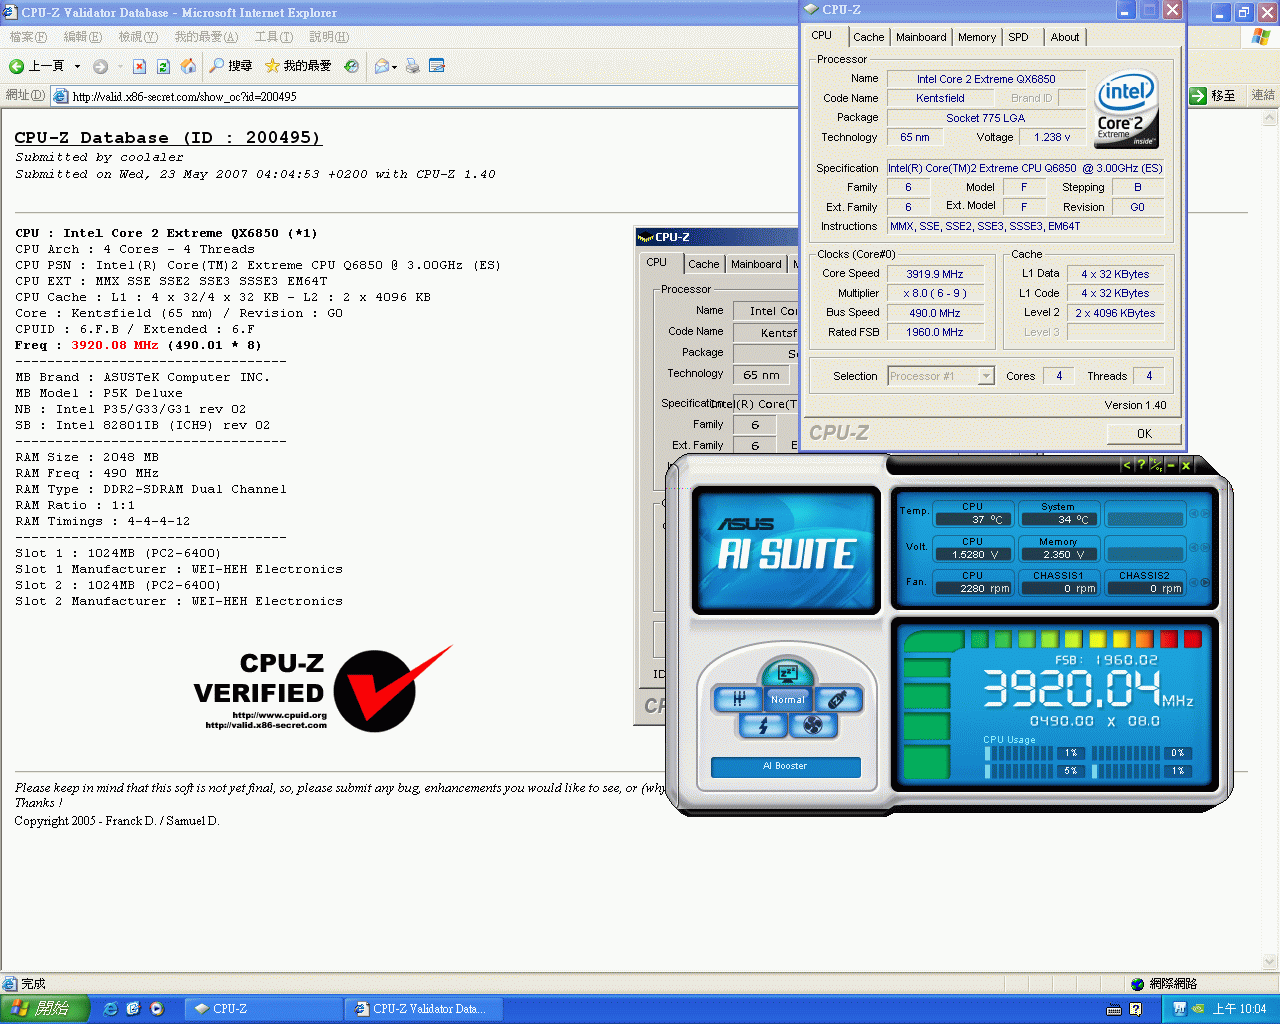Screen dimensions: 1280x1024
Task: Click the fan blade icon in AI Suite
Action: (813, 725)
